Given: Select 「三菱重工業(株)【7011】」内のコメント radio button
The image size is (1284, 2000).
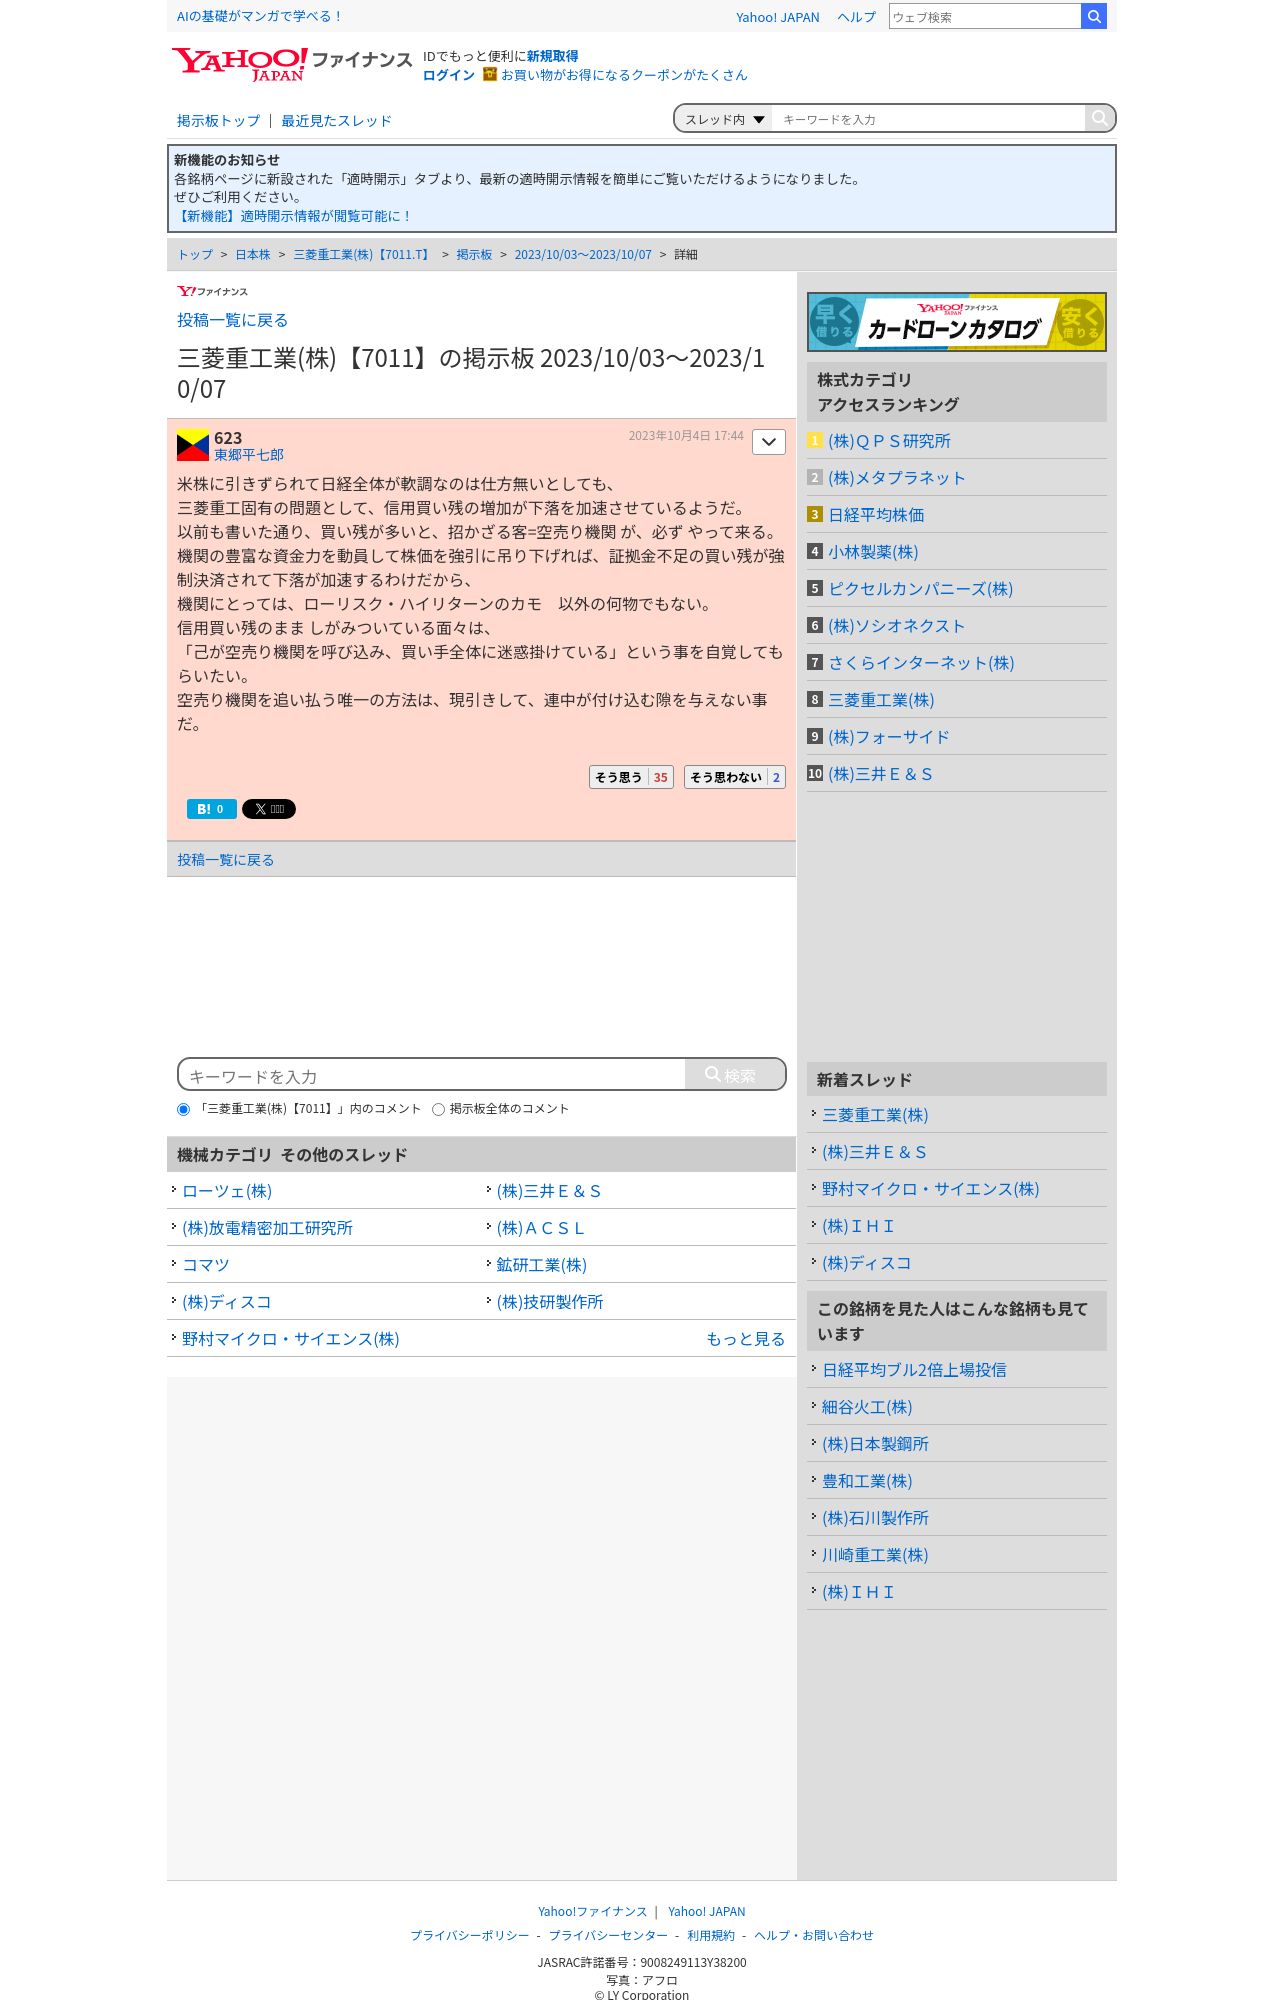Looking at the screenshot, I should point(183,1109).
